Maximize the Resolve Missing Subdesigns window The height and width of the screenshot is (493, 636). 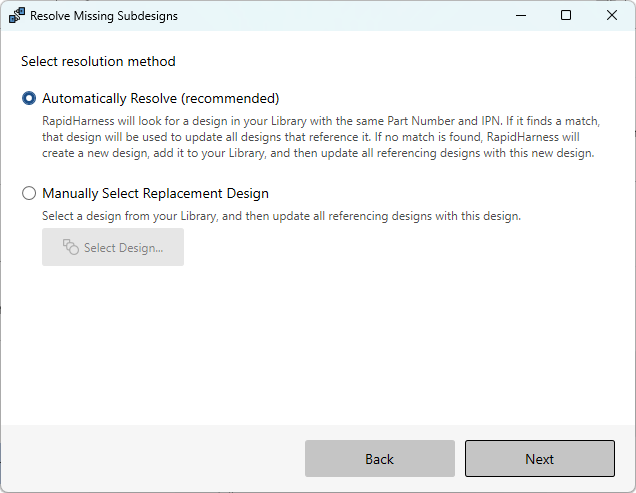tap(566, 16)
